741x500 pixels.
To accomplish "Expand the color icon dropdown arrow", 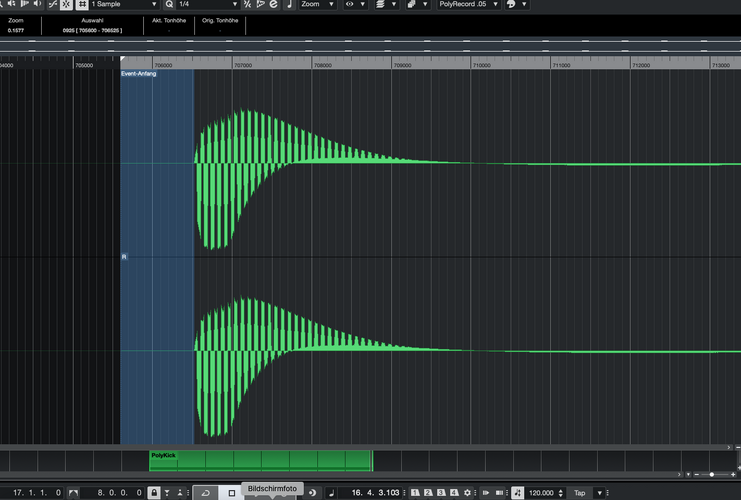I will coord(524,4).
